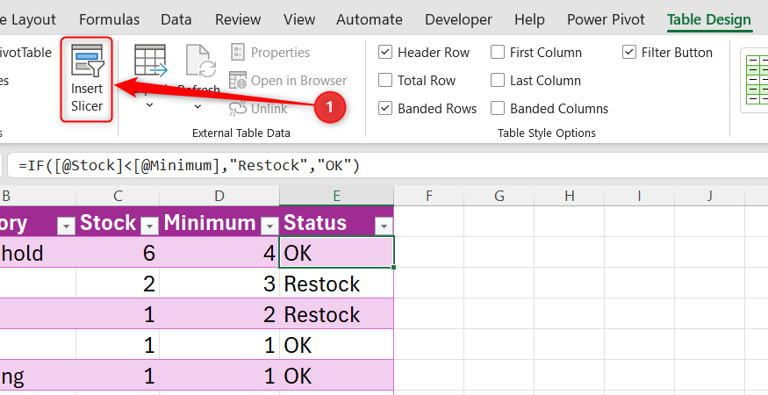Disable the Filter Button checkbox
Image resolution: width=768 pixels, height=395 pixels.
tap(629, 52)
